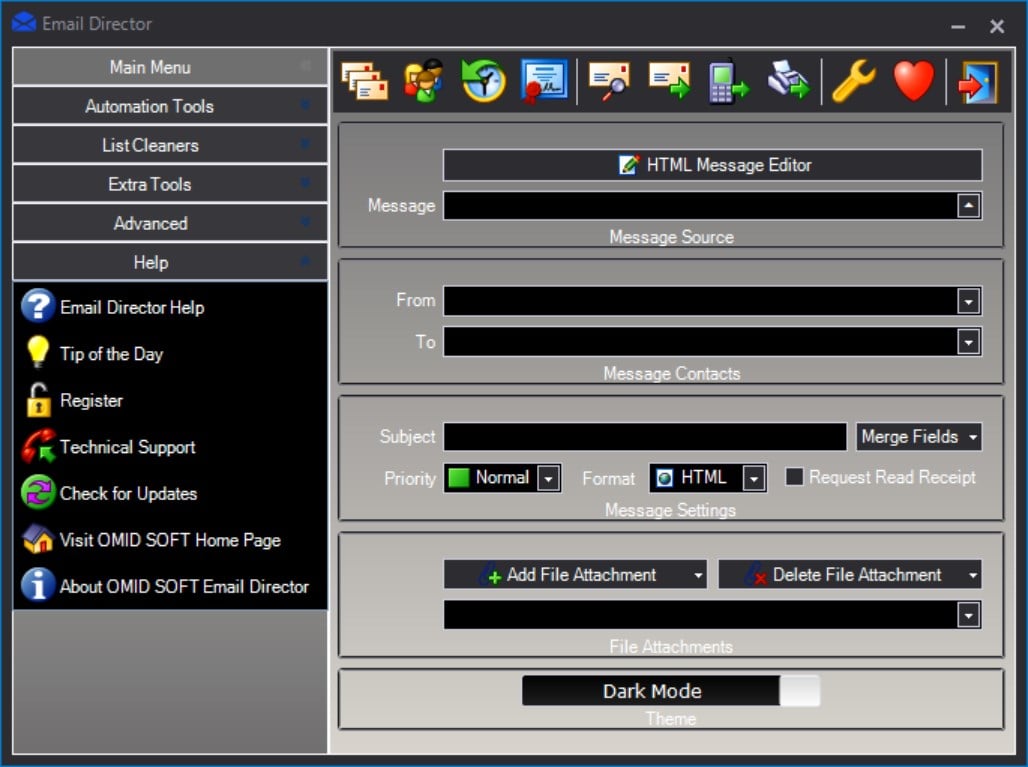Click into the Subject input field
The image size is (1028, 767).
pos(645,437)
